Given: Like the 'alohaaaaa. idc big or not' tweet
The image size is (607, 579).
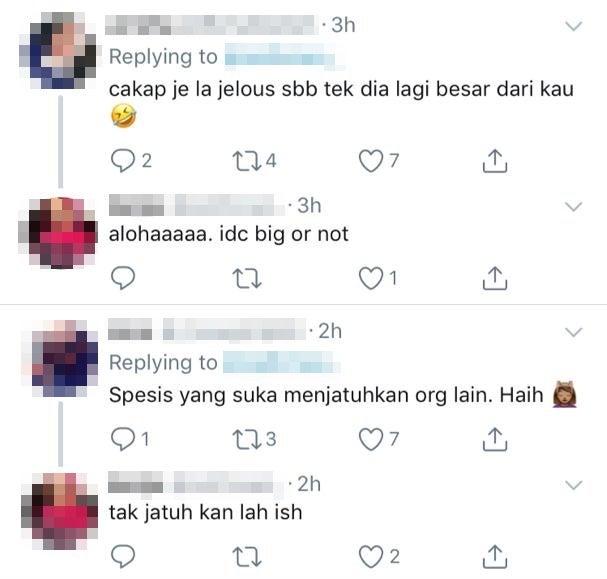Looking at the screenshot, I should [x=371, y=278].
